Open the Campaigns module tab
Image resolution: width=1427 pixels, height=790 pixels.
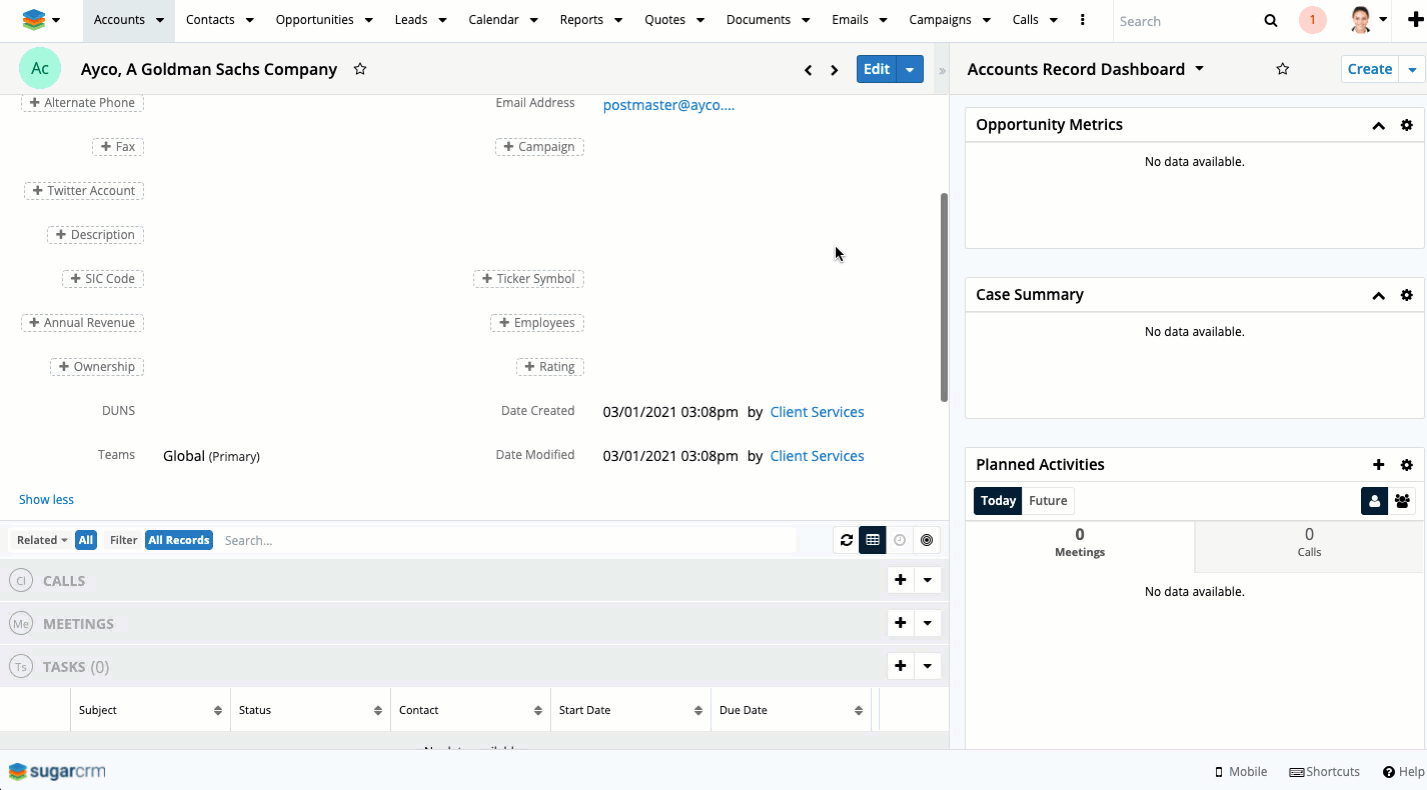(940, 20)
